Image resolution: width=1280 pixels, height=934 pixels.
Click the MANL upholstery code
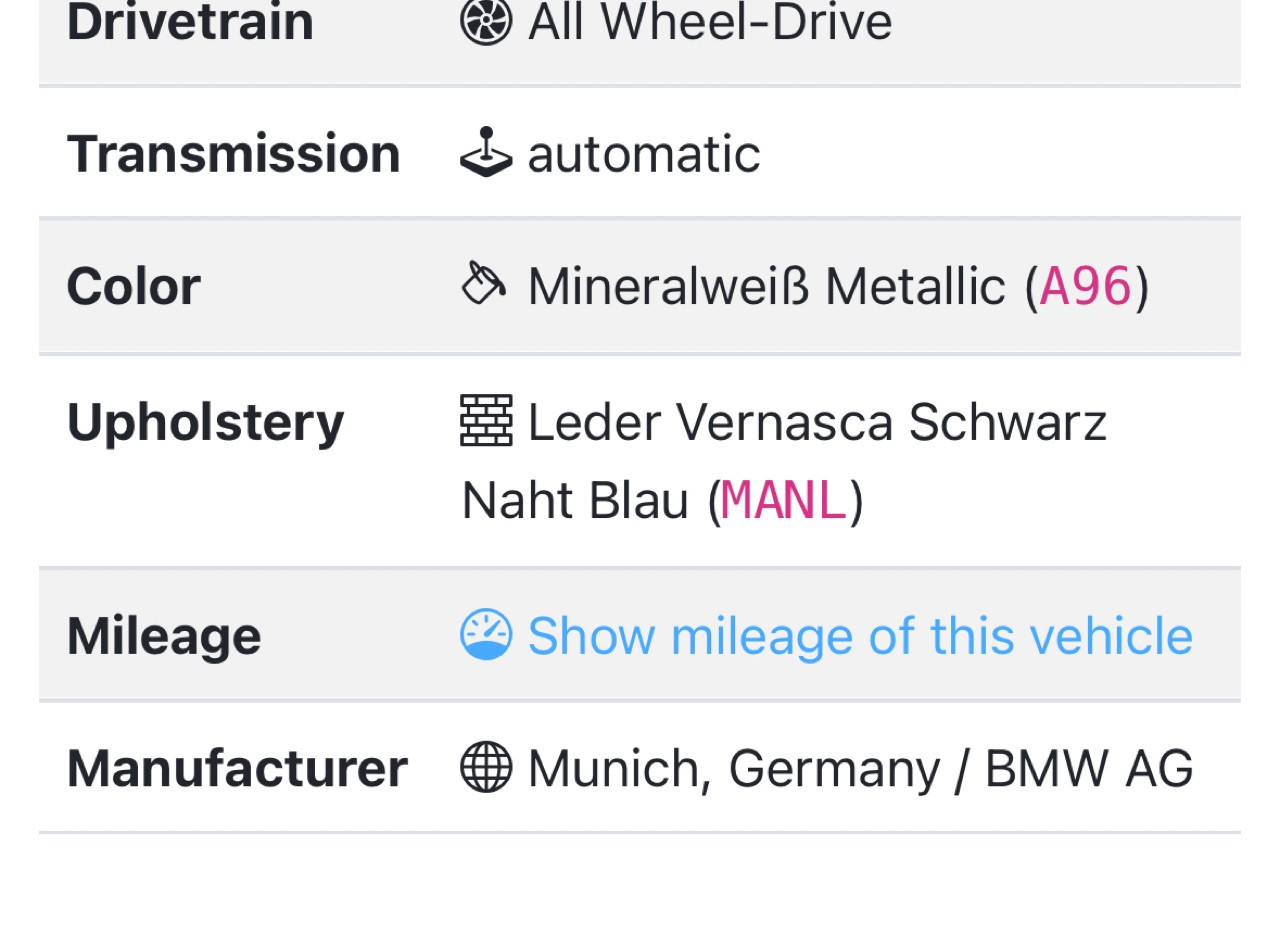783,500
